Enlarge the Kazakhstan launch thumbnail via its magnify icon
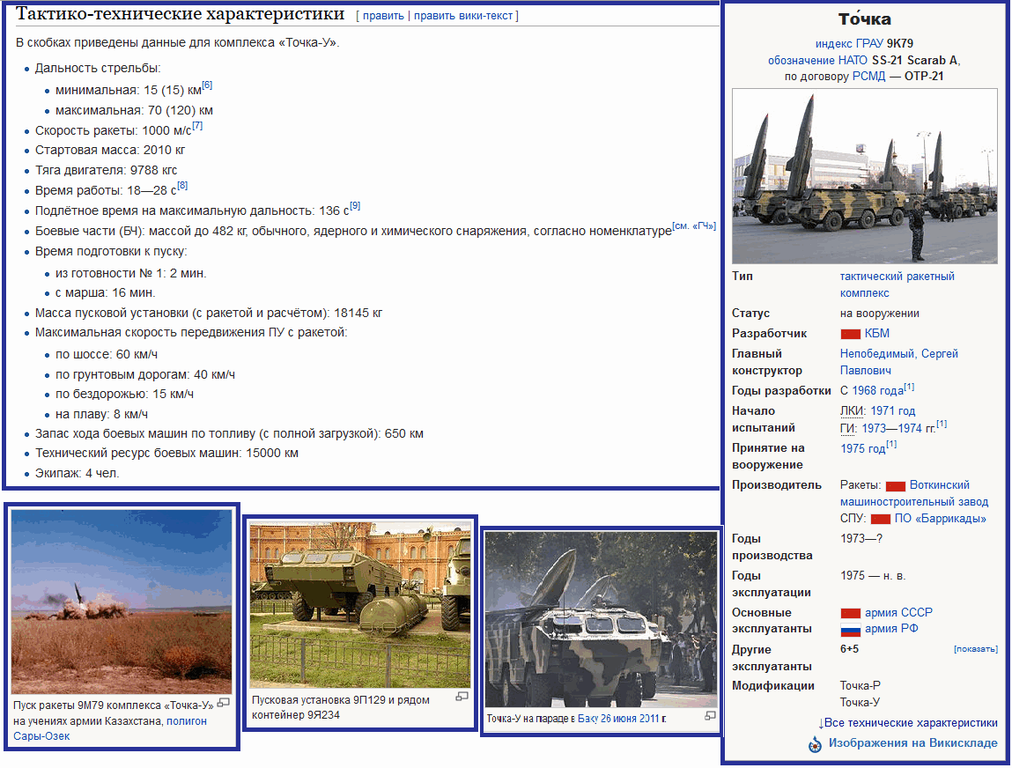 tap(223, 702)
